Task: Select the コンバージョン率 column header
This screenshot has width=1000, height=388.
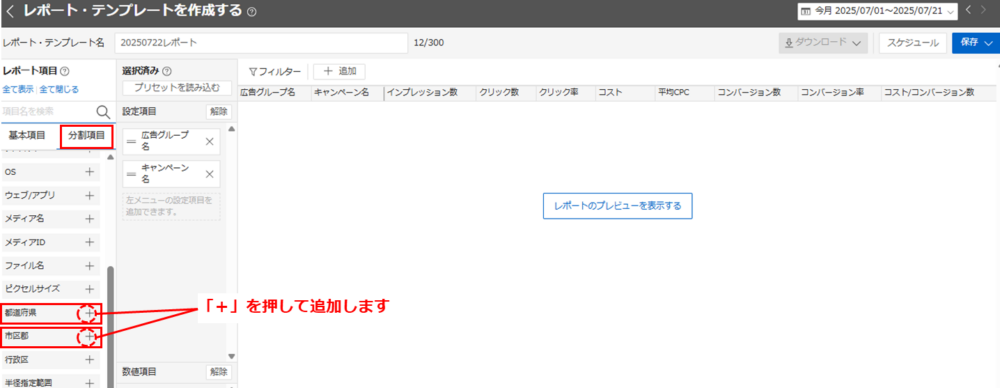Action: click(x=832, y=93)
